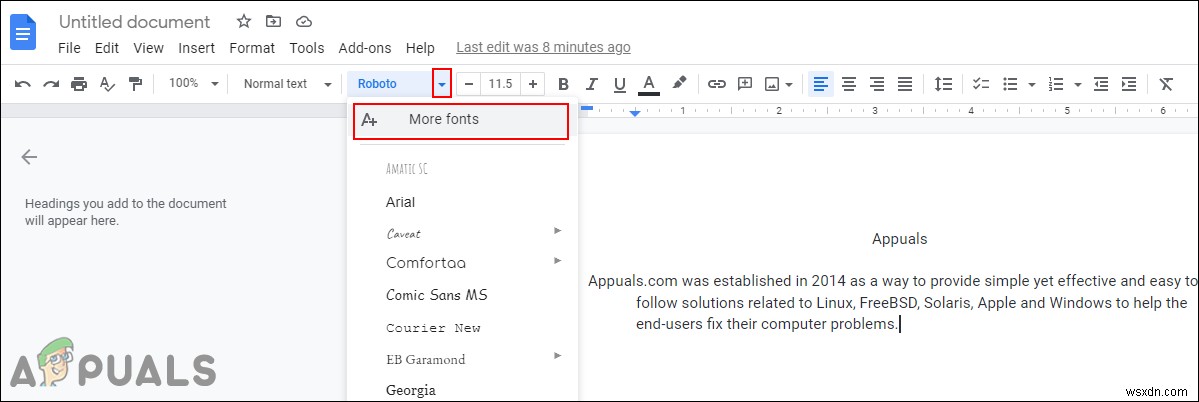Set right text alignment
Image resolution: width=1199 pixels, height=402 pixels.
[877, 84]
